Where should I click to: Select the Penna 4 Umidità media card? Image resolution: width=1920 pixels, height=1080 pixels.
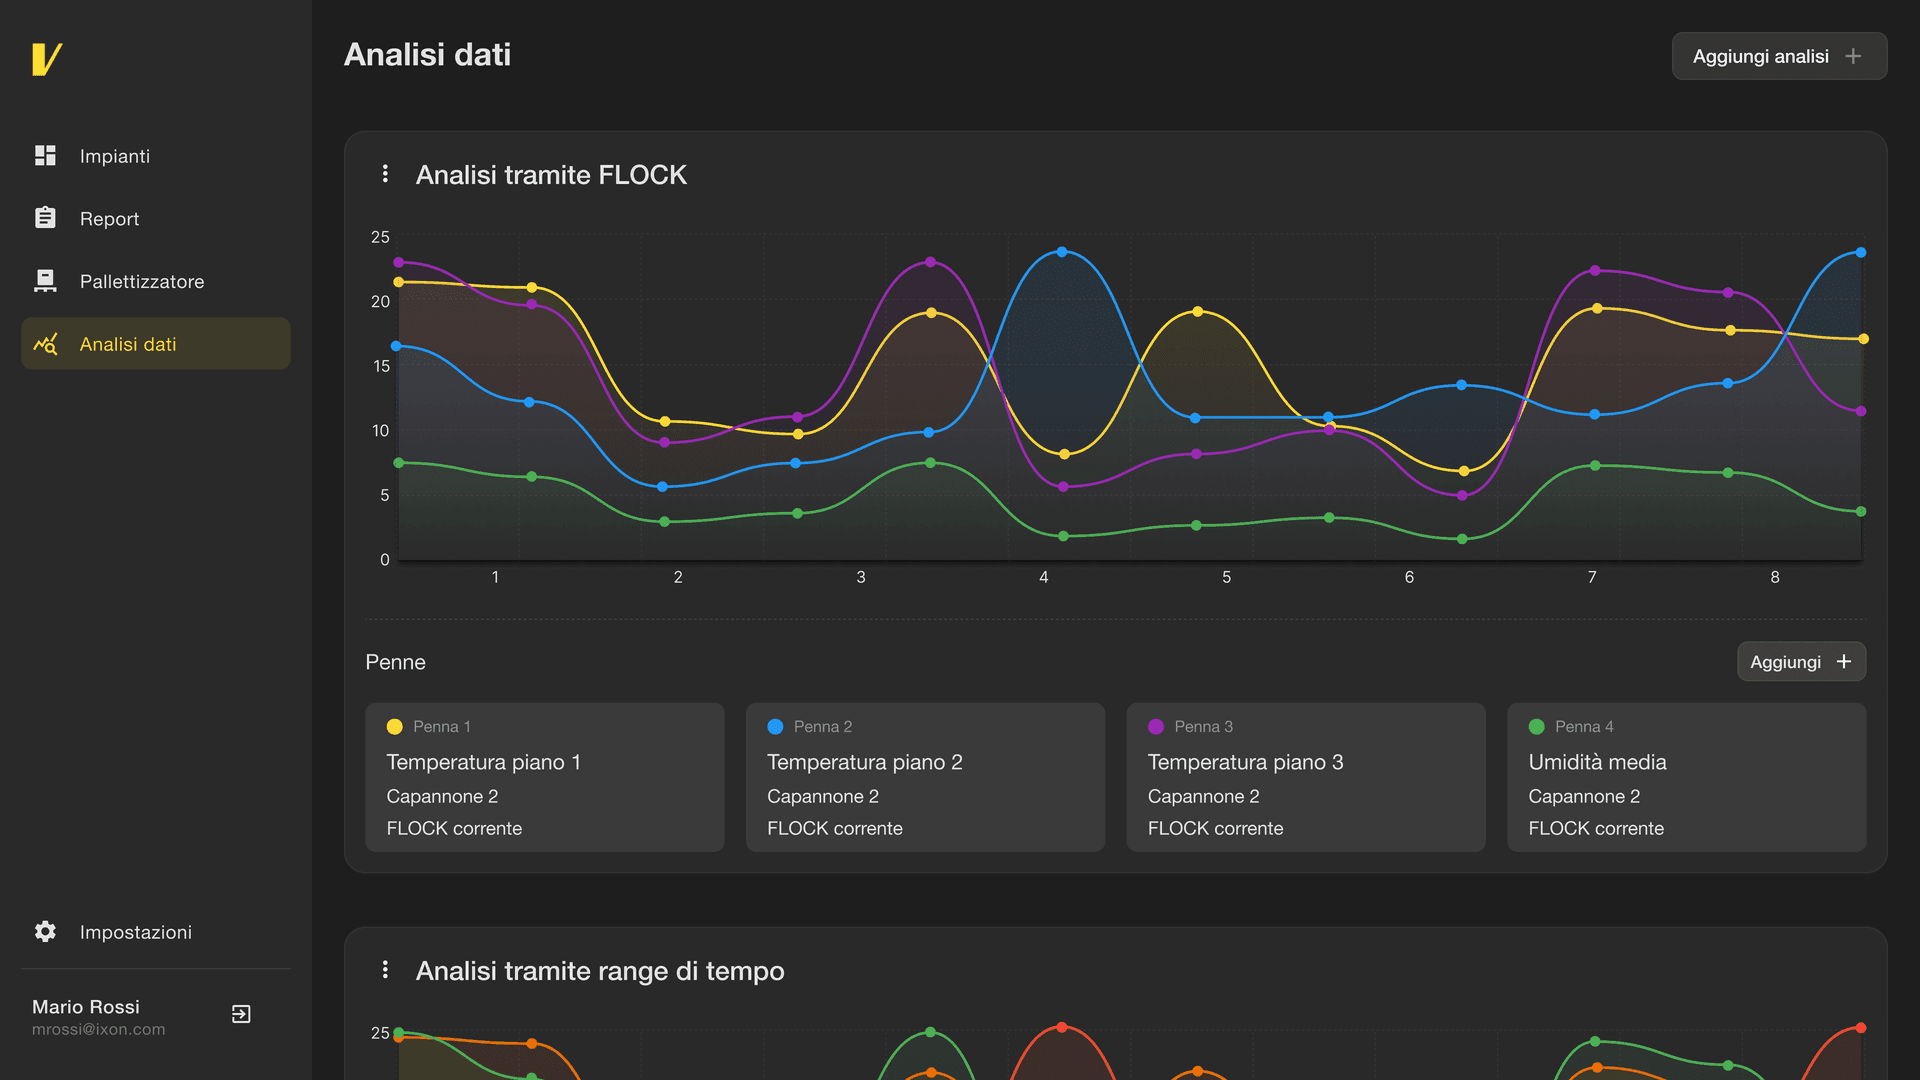[1686, 777]
